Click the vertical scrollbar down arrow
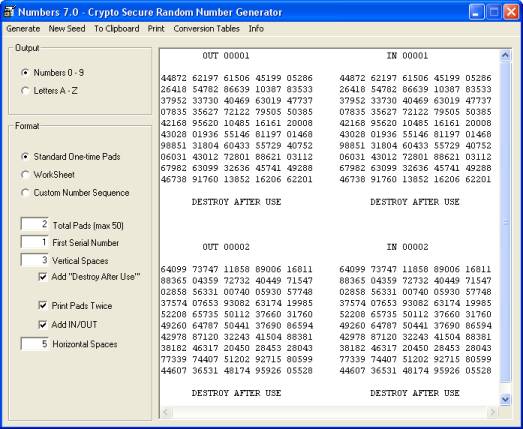 tap(505, 399)
